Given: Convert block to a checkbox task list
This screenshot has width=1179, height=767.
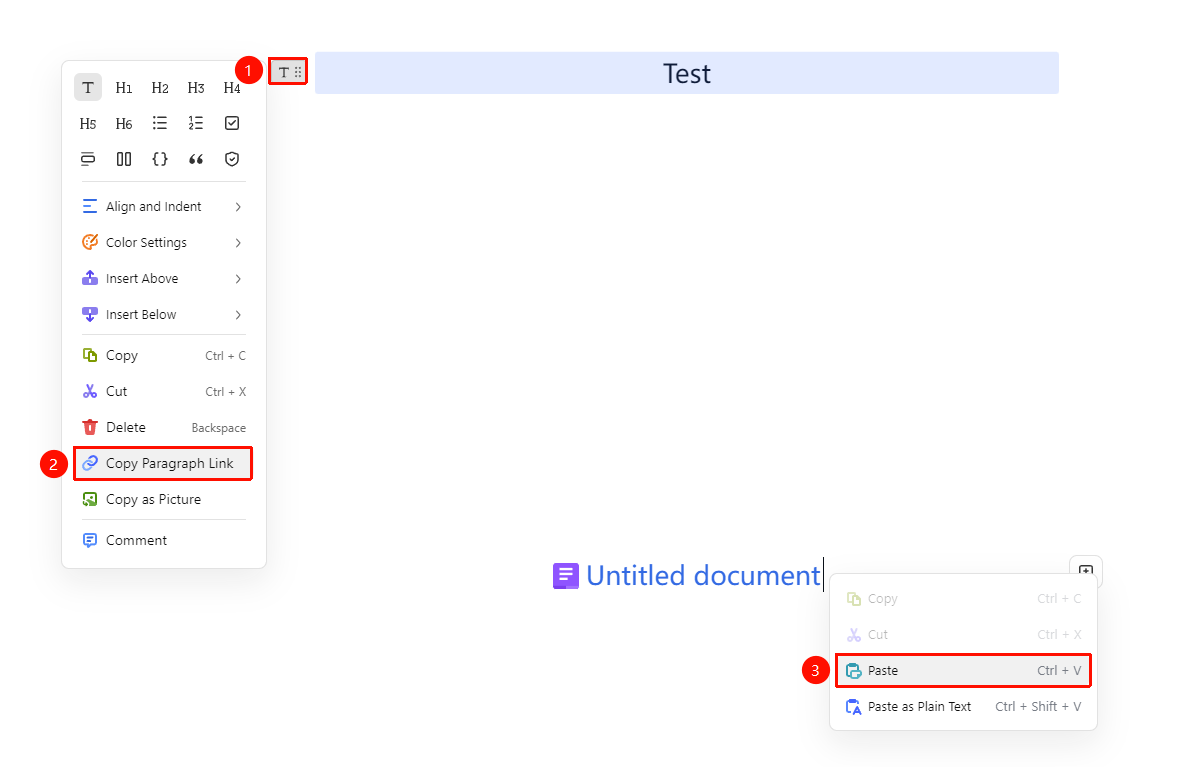Looking at the screenshot, I should pyautogui.click(x=232, y=123).
